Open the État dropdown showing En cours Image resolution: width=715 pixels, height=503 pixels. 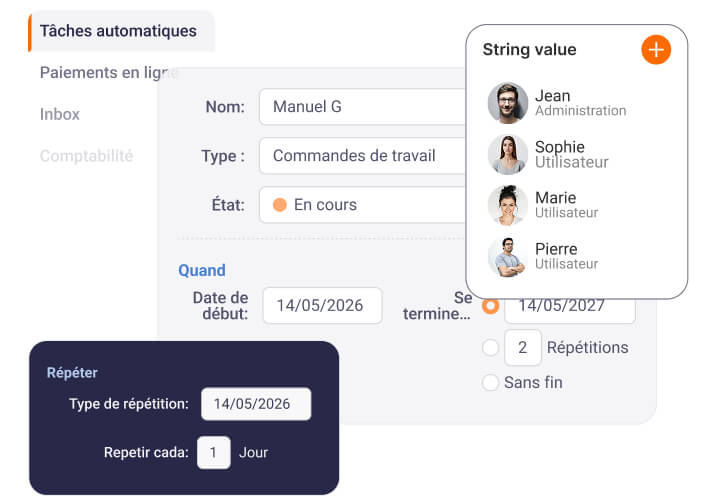[x=362, y=205]
